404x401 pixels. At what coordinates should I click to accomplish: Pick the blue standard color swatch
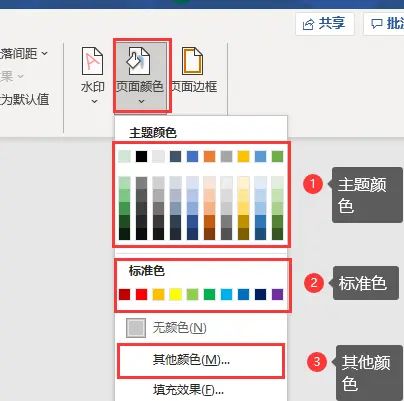pyautogui.click(x=243, y=294)
